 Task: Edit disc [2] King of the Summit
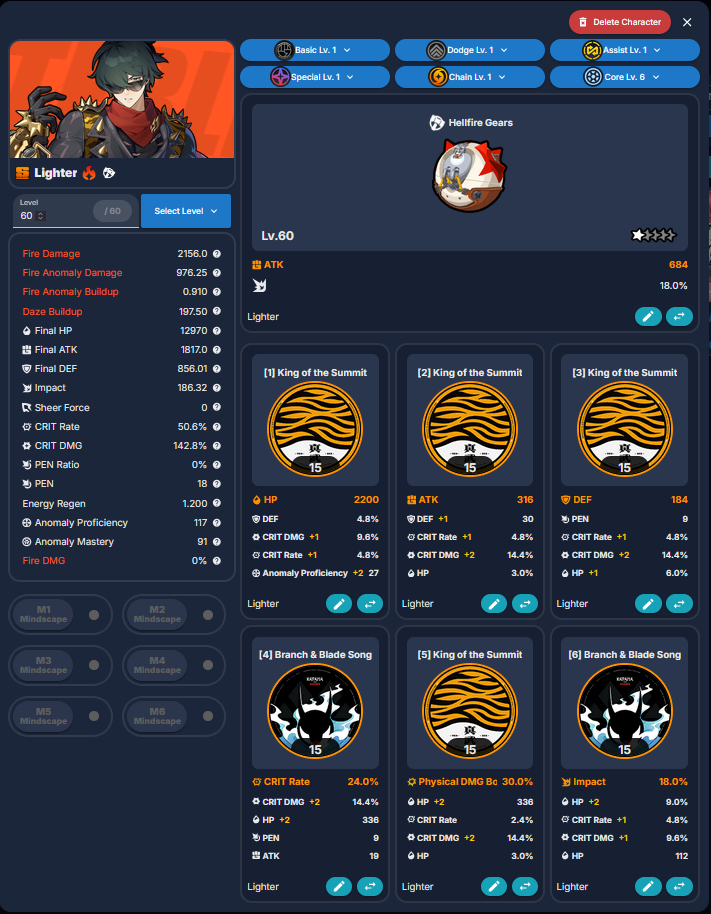point(494,604)
